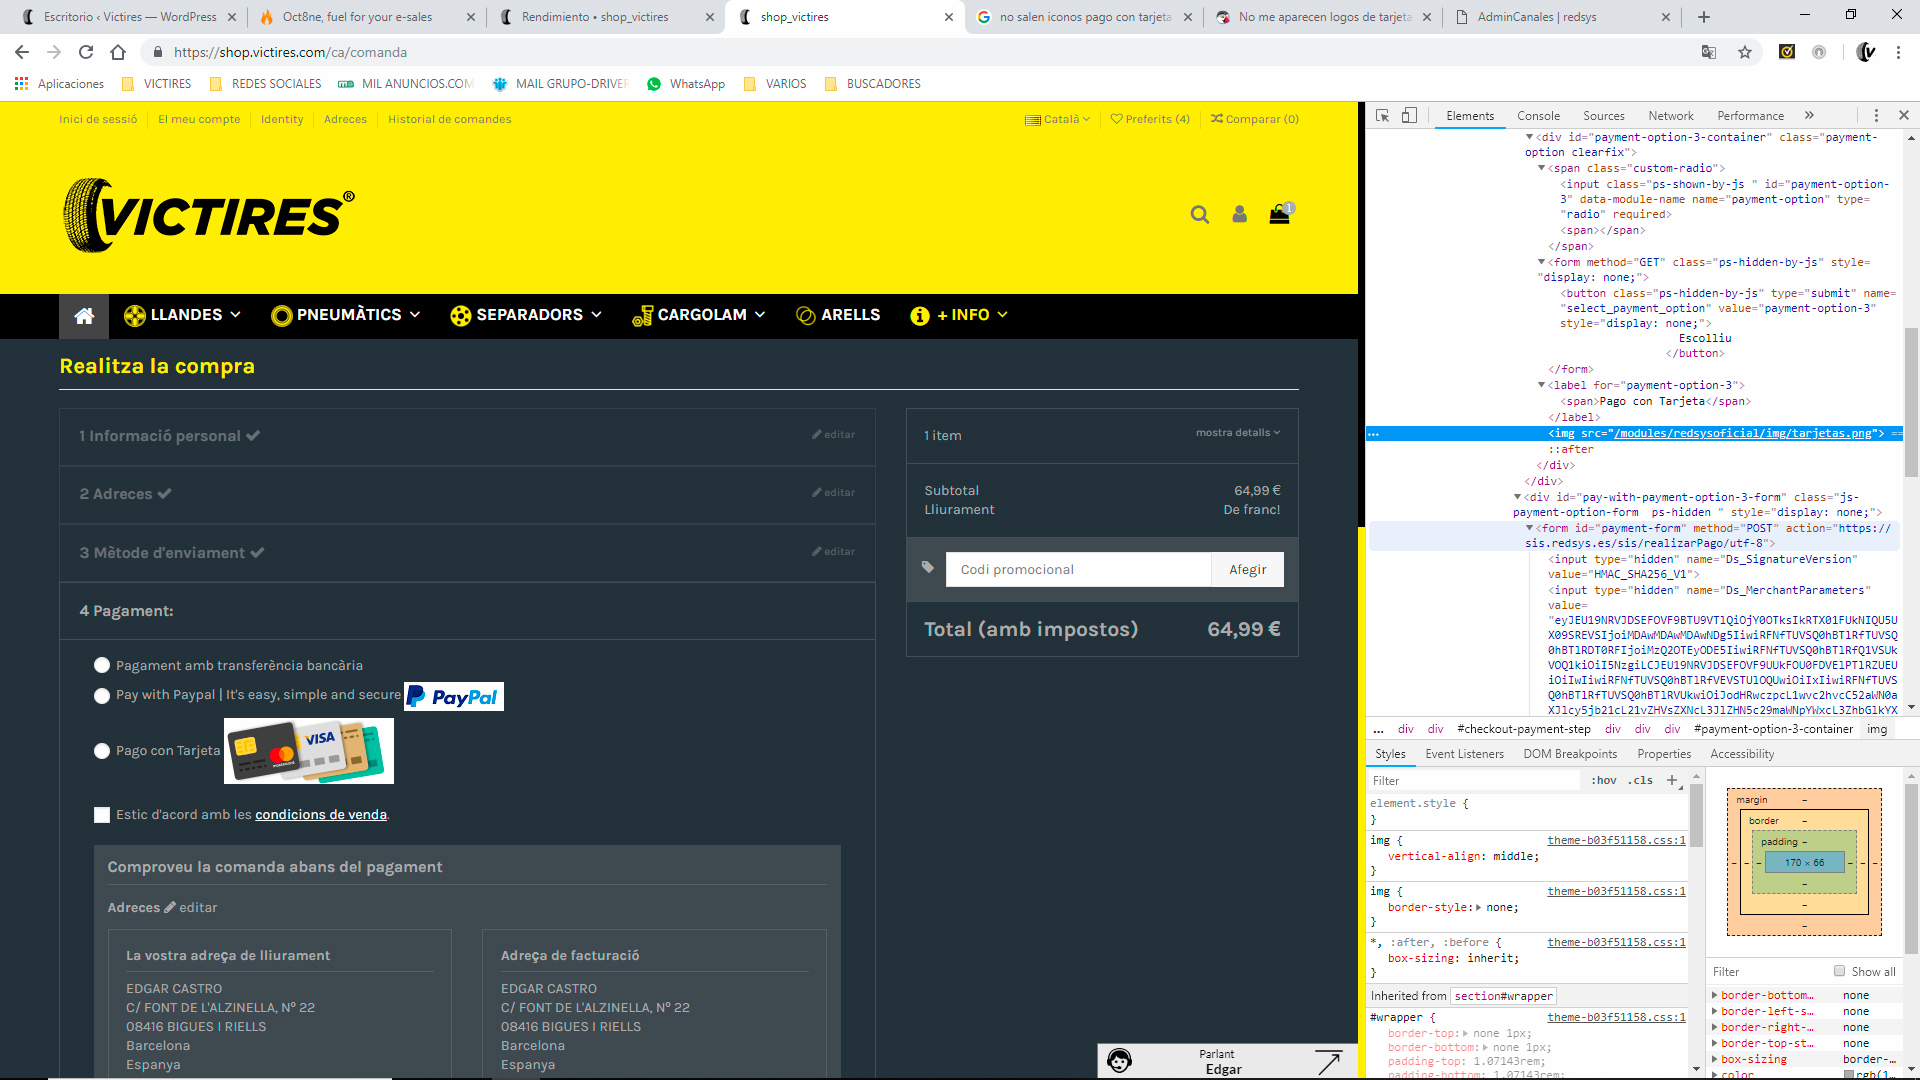
Task: Click the Codi promocional input field
Action: click(x=1077, y=570)
